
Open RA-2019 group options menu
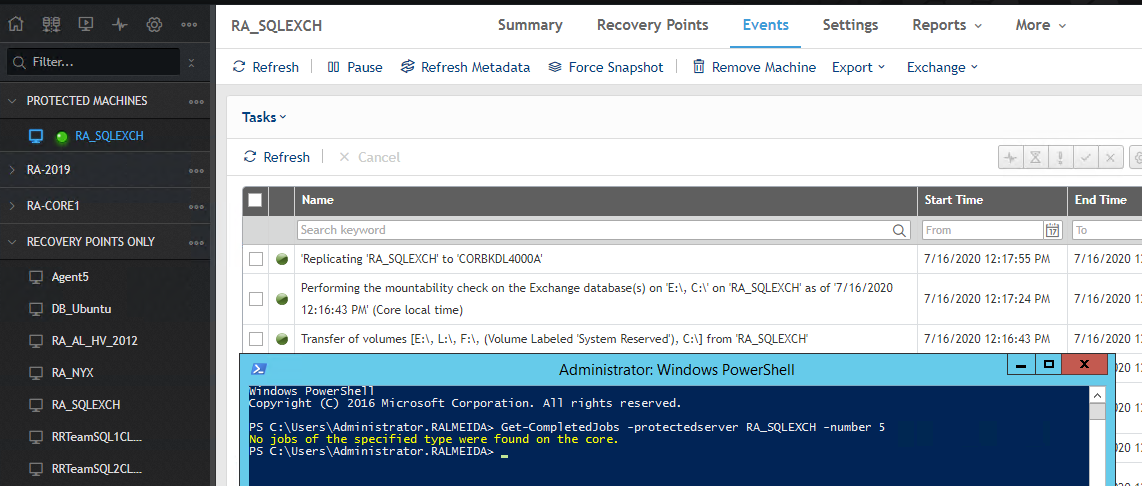(x=196, y=171)
